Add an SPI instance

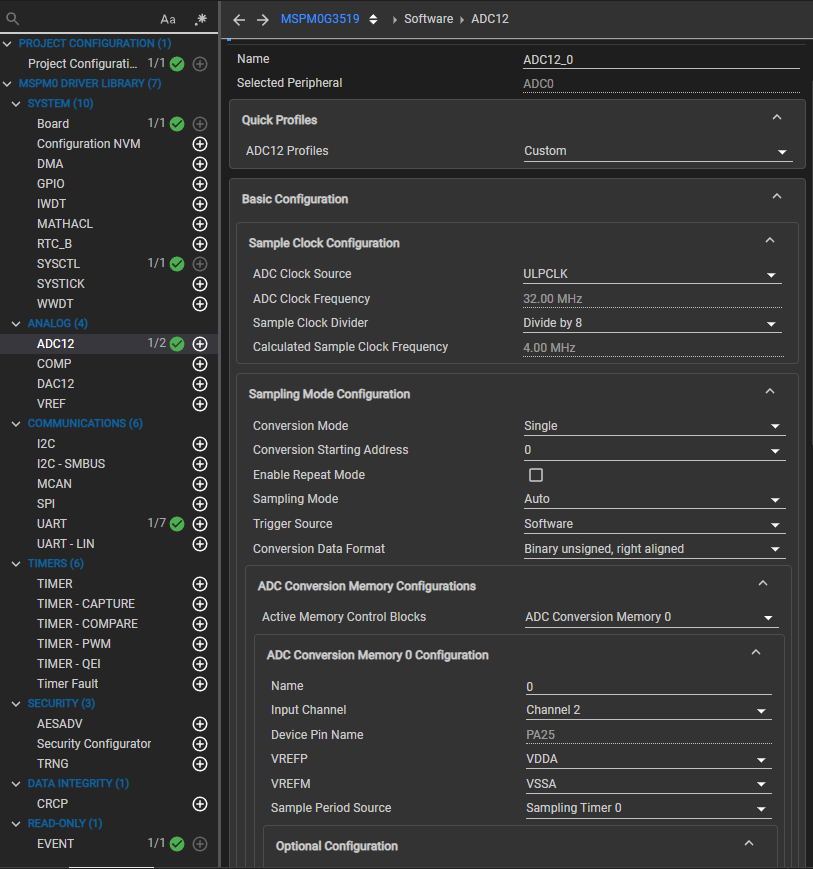pos(200,504)
